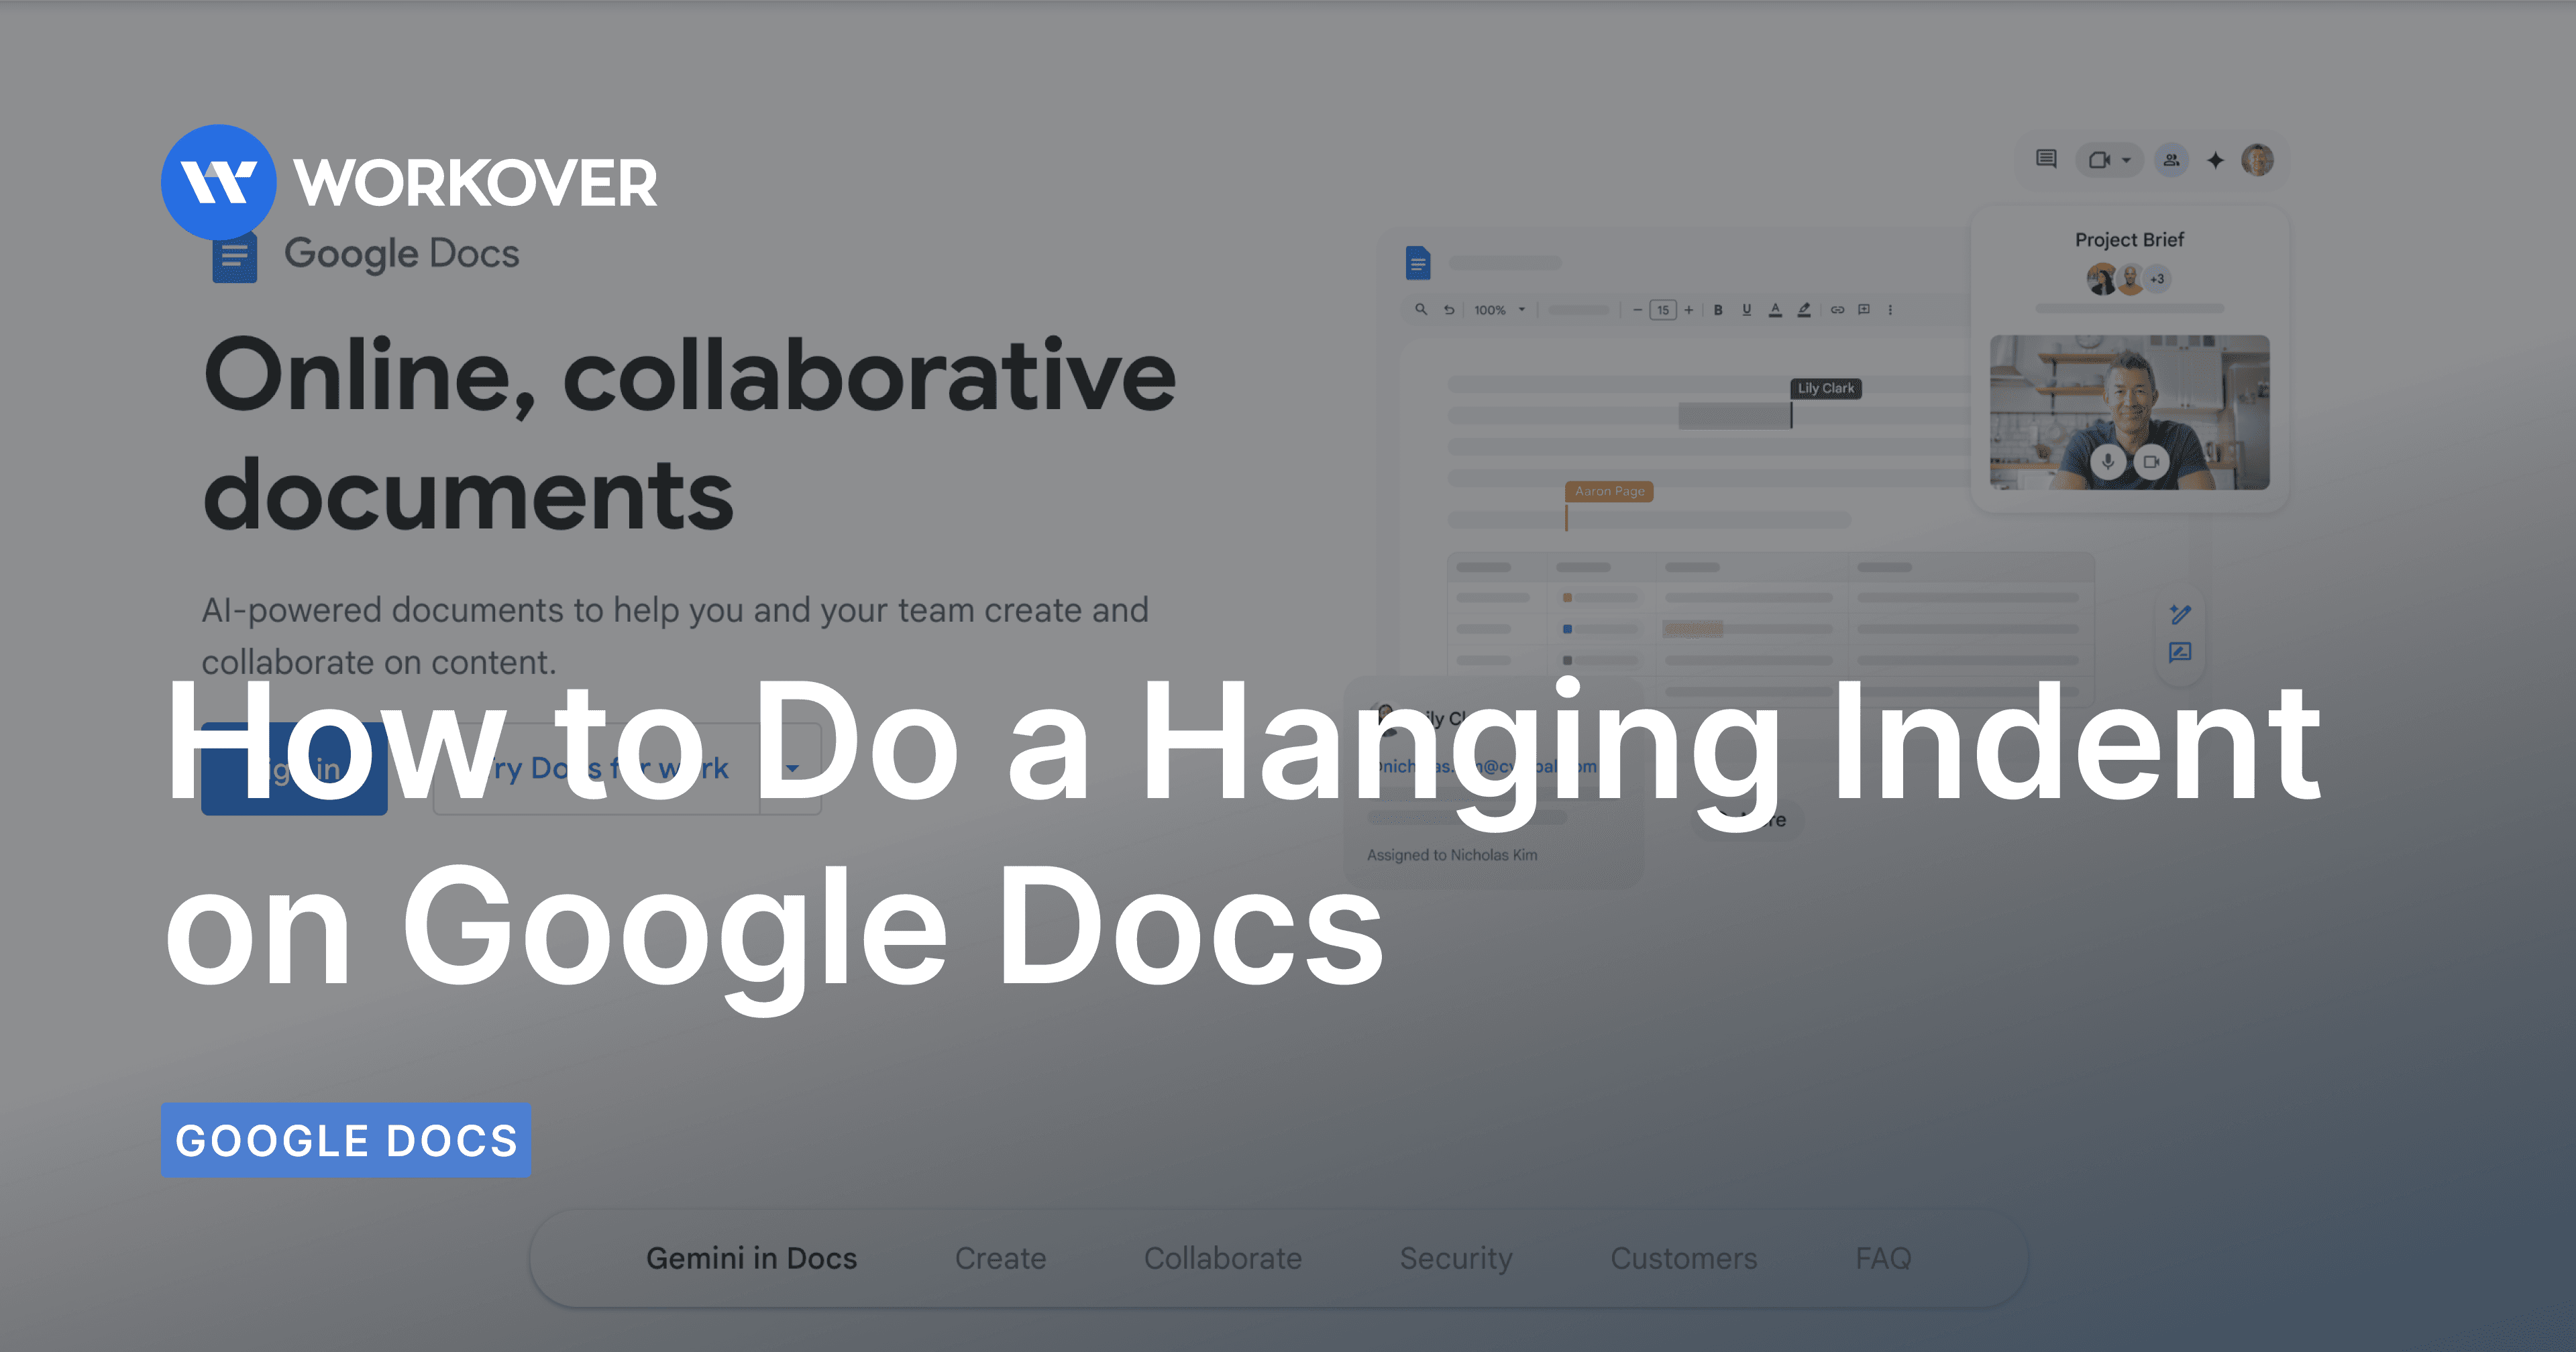
Task: Click the Lily Clark cursor label
Action: click(1826, 388)
